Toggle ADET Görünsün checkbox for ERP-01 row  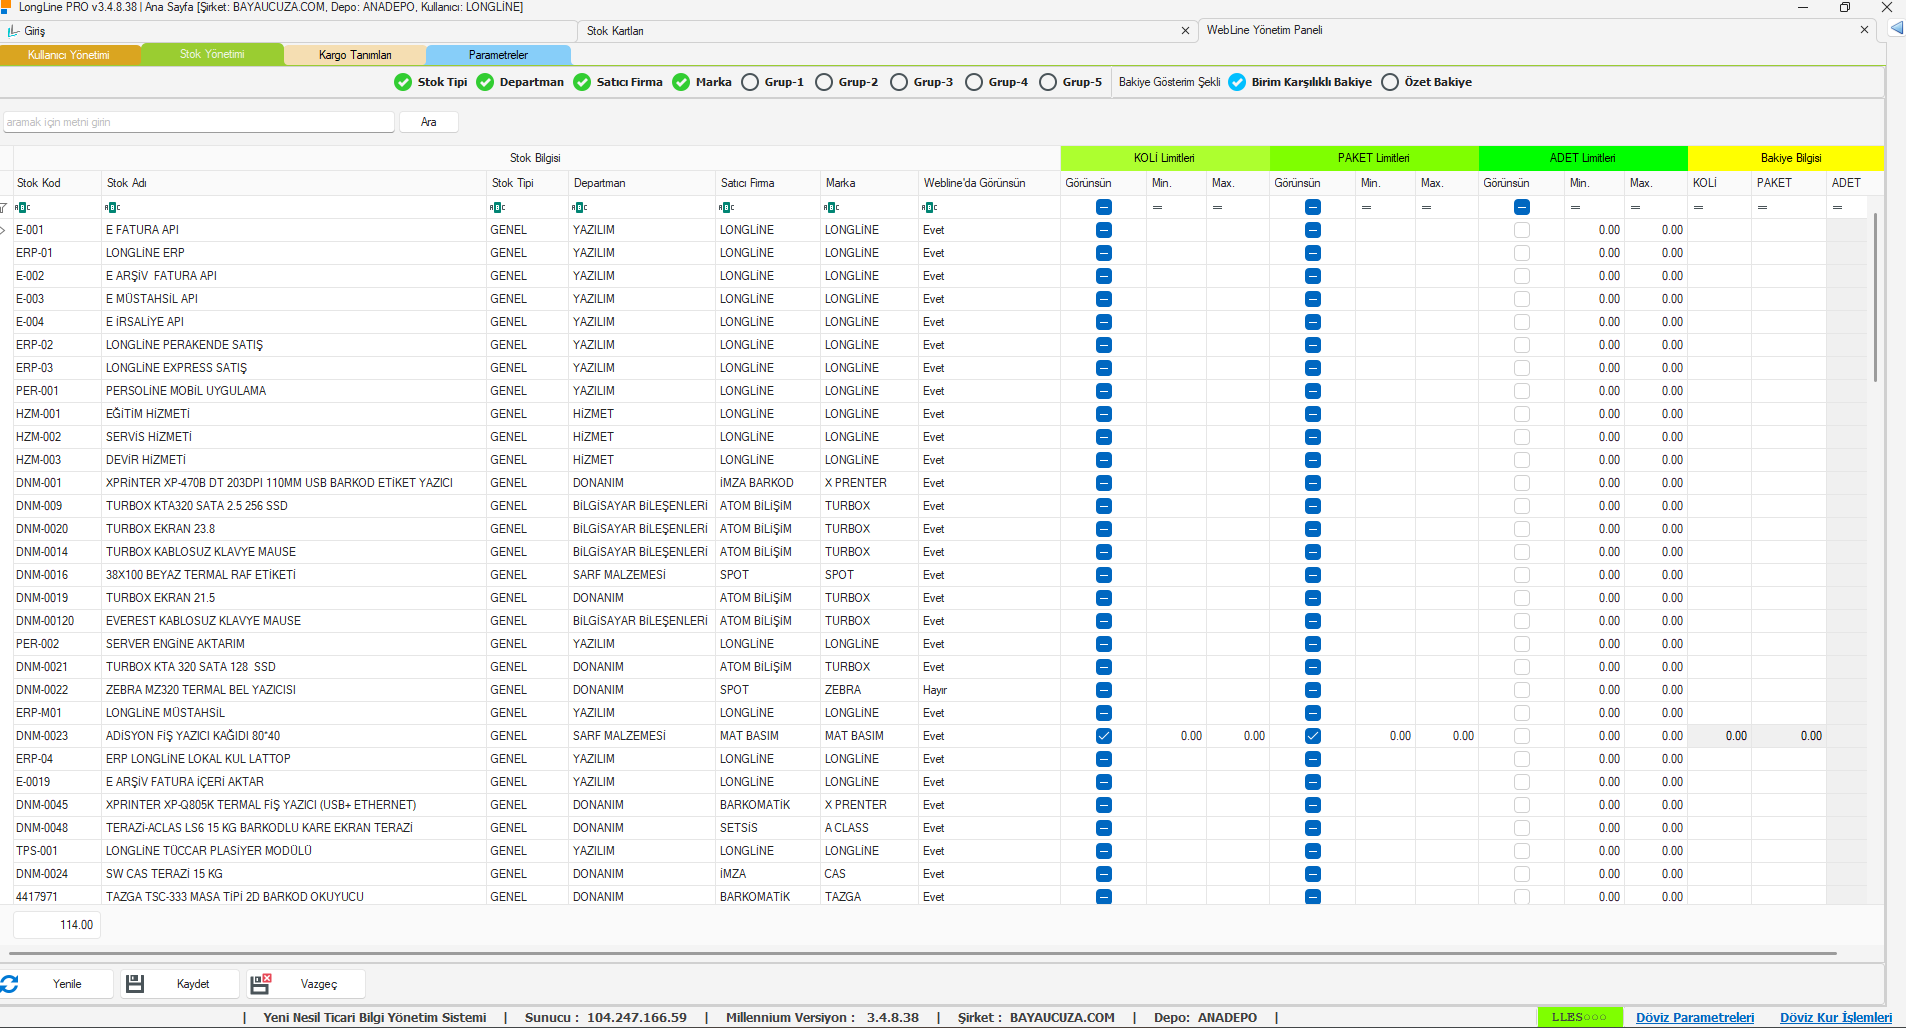tap(1522, 253)
